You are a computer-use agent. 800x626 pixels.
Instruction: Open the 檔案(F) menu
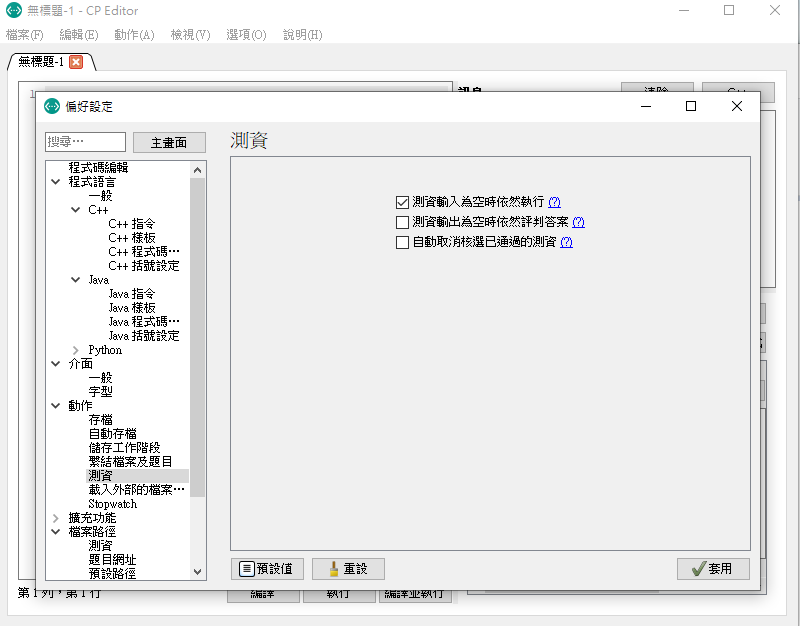25,35
